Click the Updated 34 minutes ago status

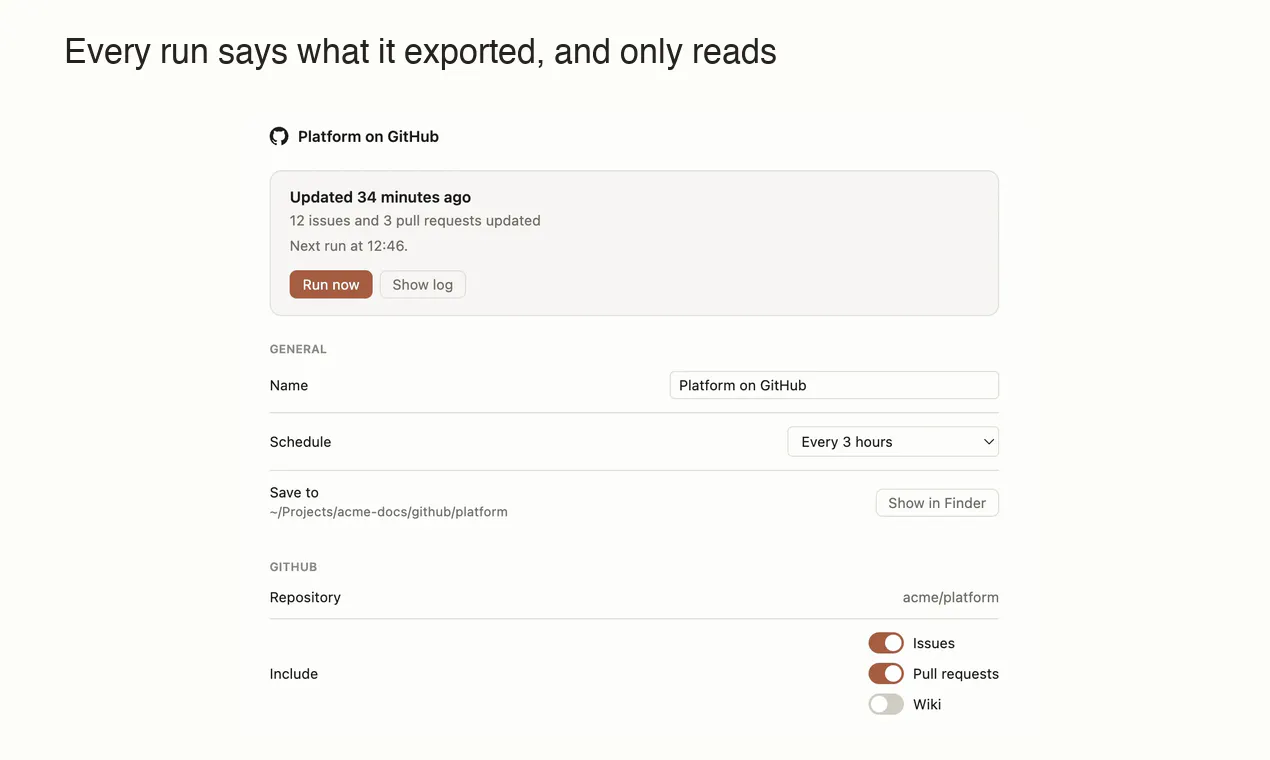click(380, 197)
